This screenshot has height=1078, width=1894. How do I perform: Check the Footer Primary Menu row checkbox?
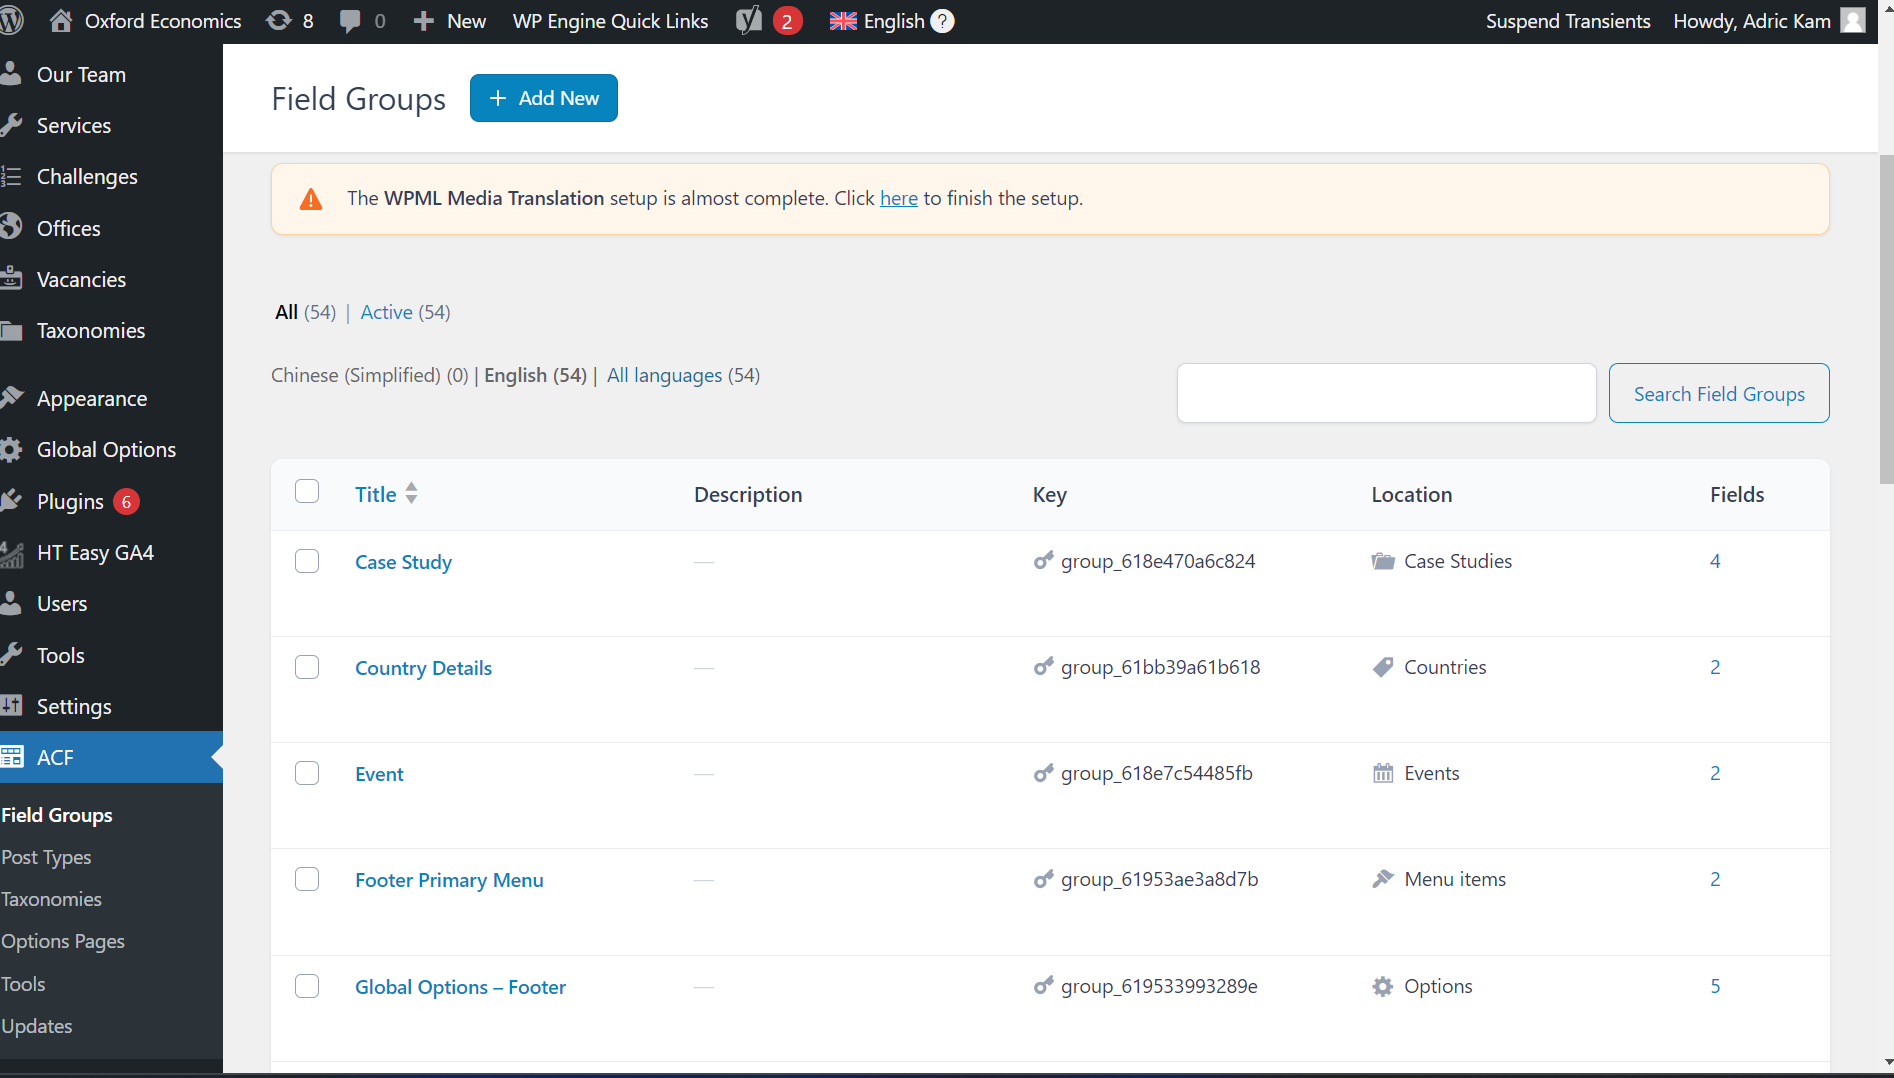click(307, 879)
